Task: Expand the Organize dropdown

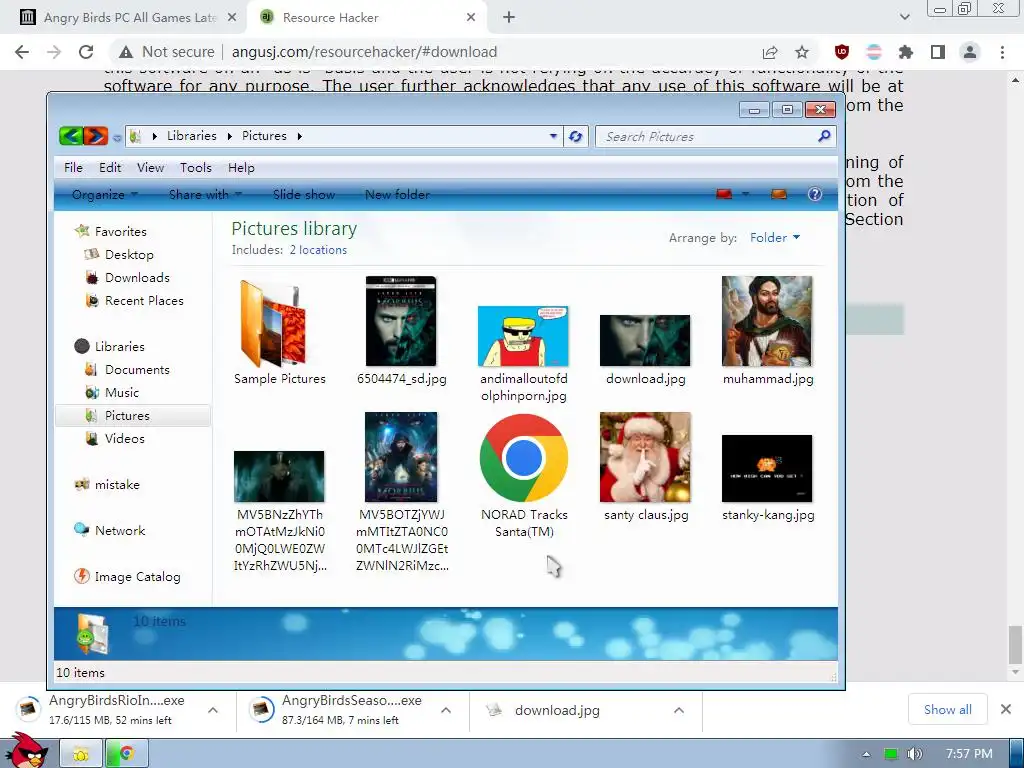Action: (x=104, y=195)
